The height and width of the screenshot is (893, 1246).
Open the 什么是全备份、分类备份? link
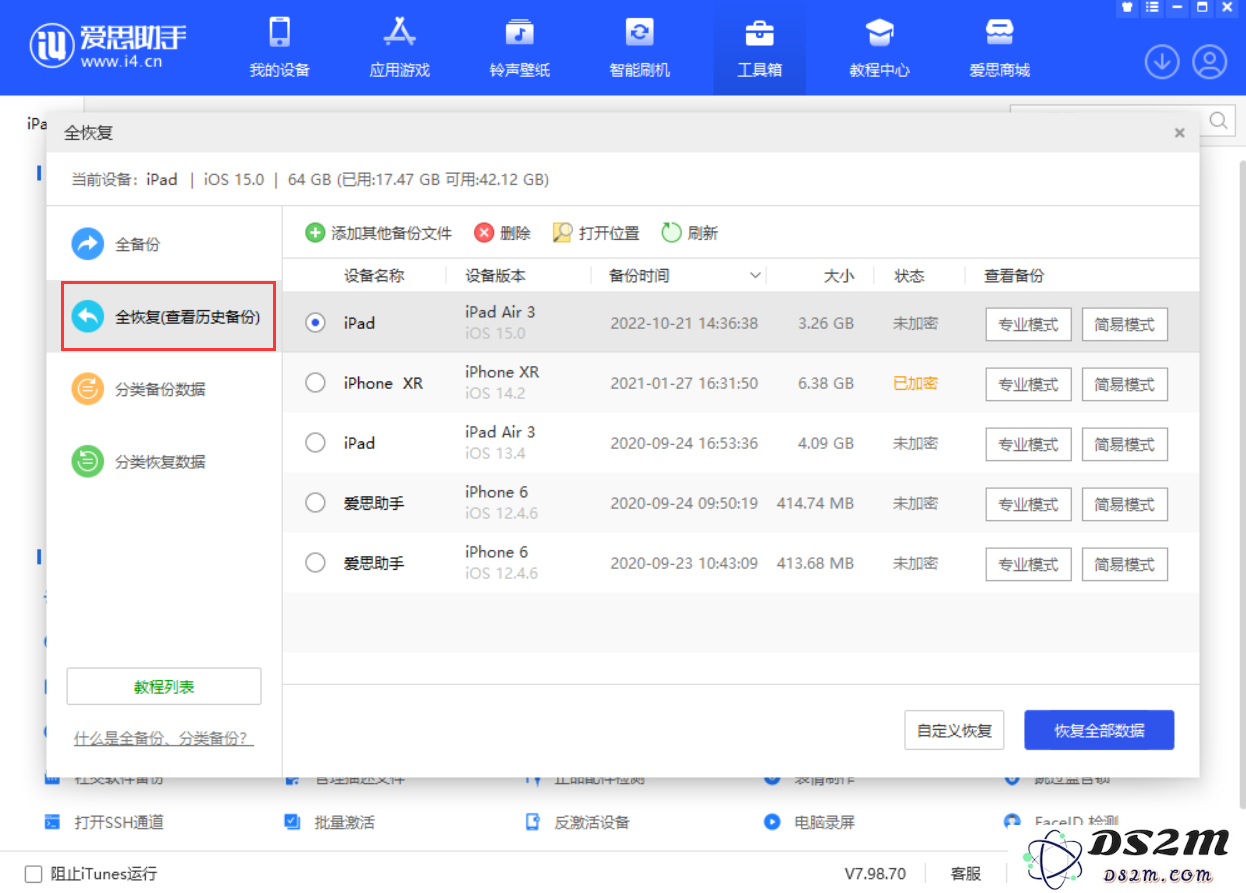tap(164, 739)
